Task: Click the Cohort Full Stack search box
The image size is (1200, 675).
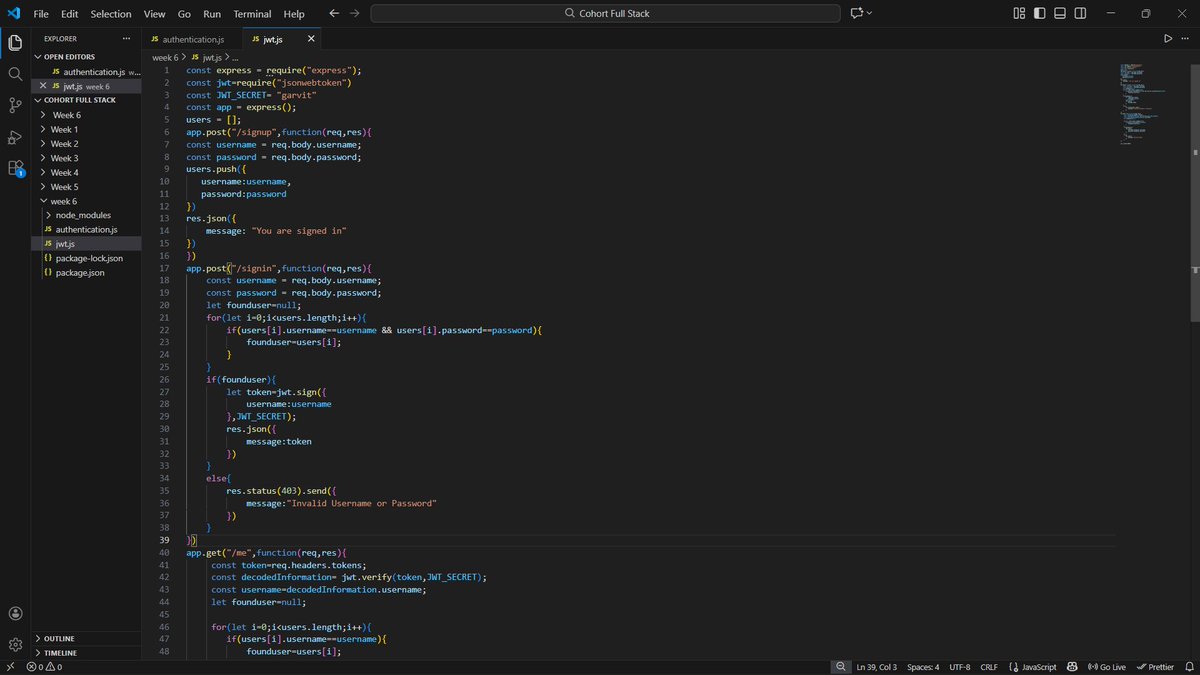Action: [605, 13]
